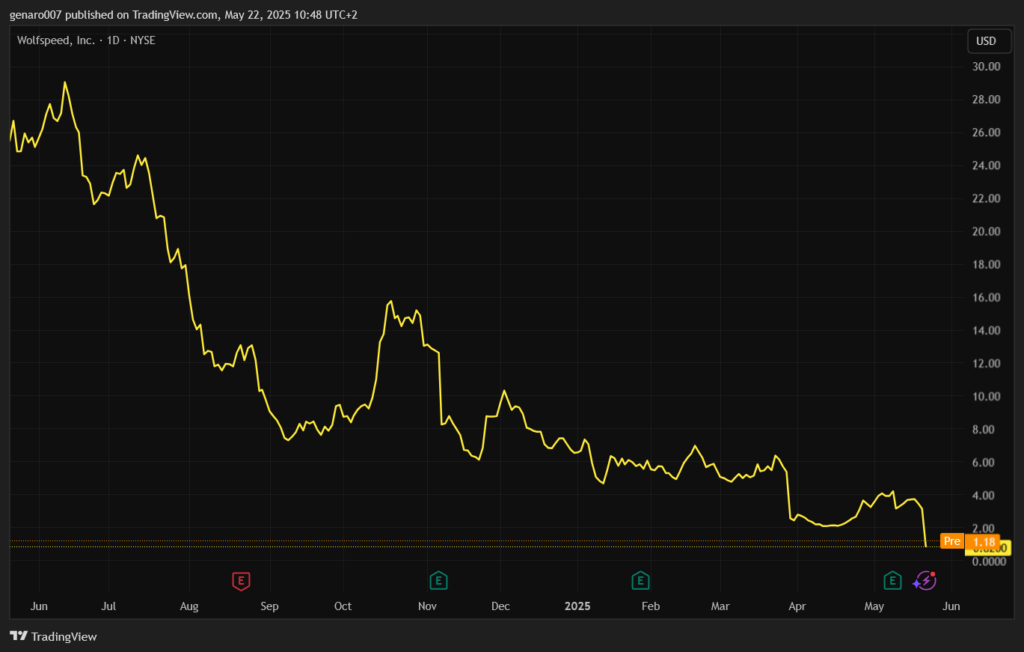Click the Wolfspeed, Inc. symbol title

pyautogui.click(x=57, y=39)
